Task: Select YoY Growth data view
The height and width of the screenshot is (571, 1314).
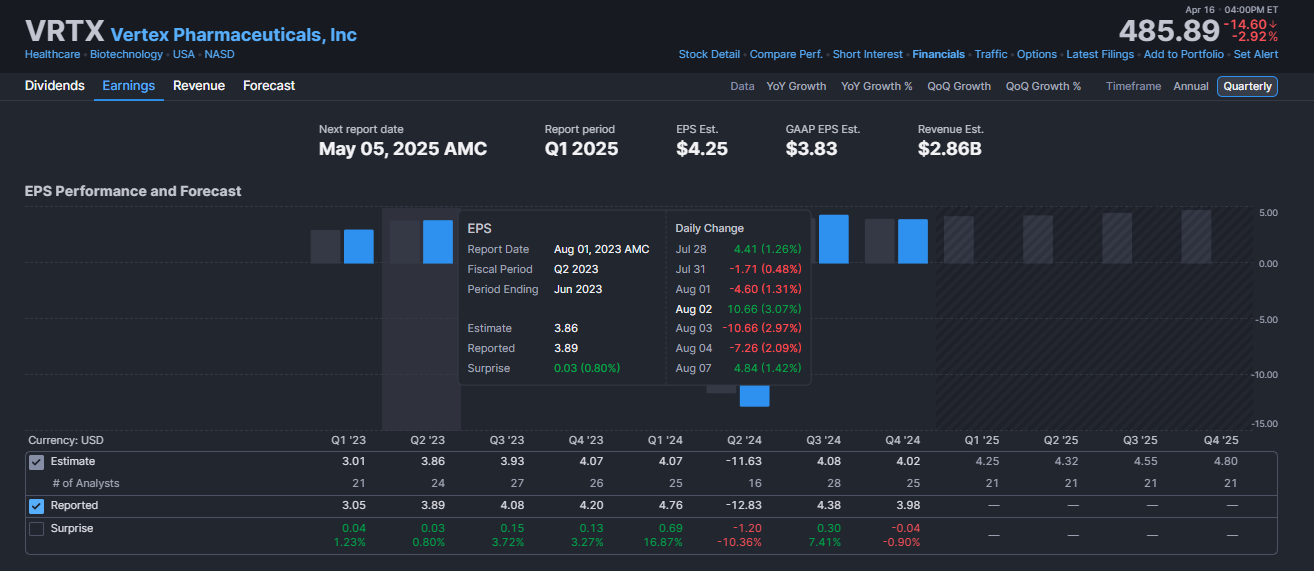Action: coord(796,86)
